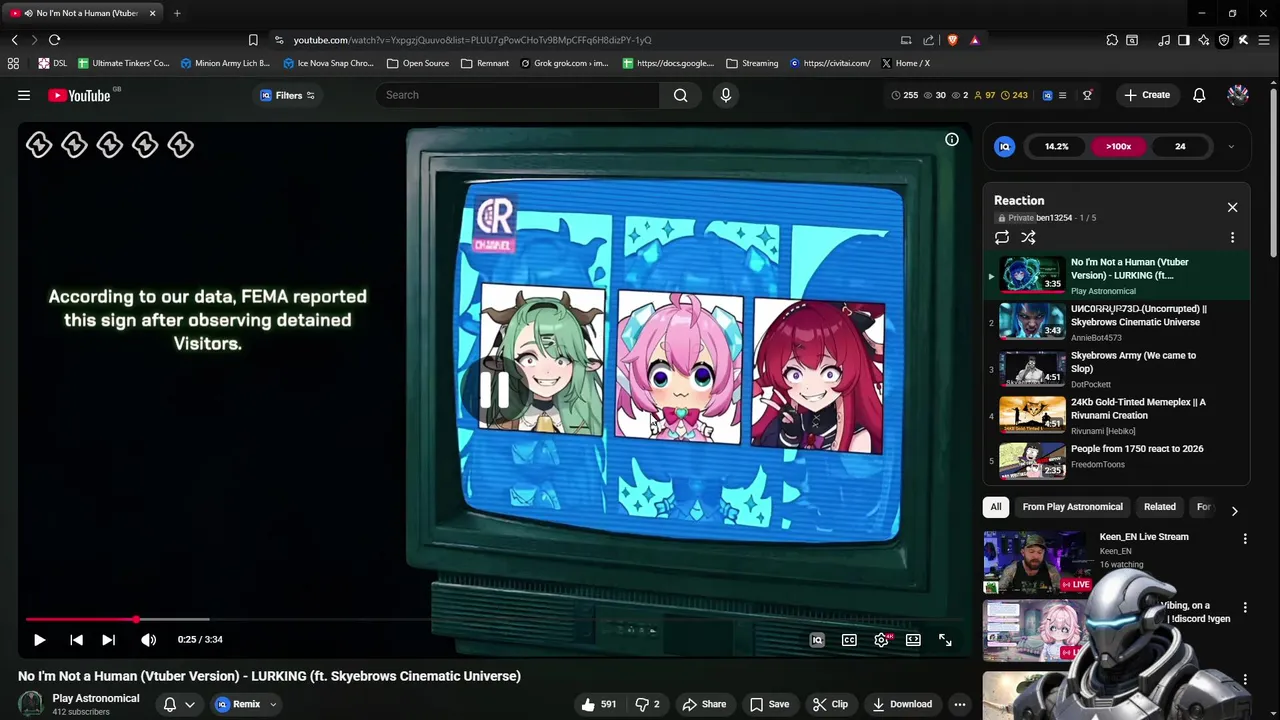Open the Streaming bookmarks folder

click(x=752, y=63)
